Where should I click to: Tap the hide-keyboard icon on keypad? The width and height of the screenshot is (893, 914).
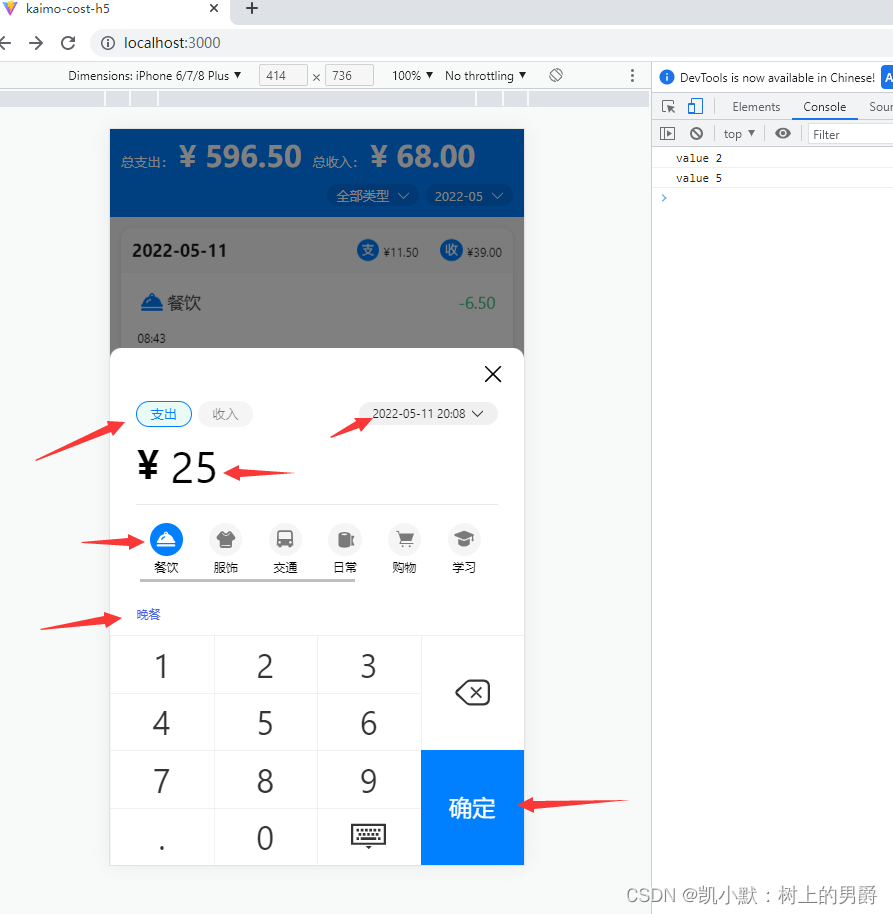[368, 836]
